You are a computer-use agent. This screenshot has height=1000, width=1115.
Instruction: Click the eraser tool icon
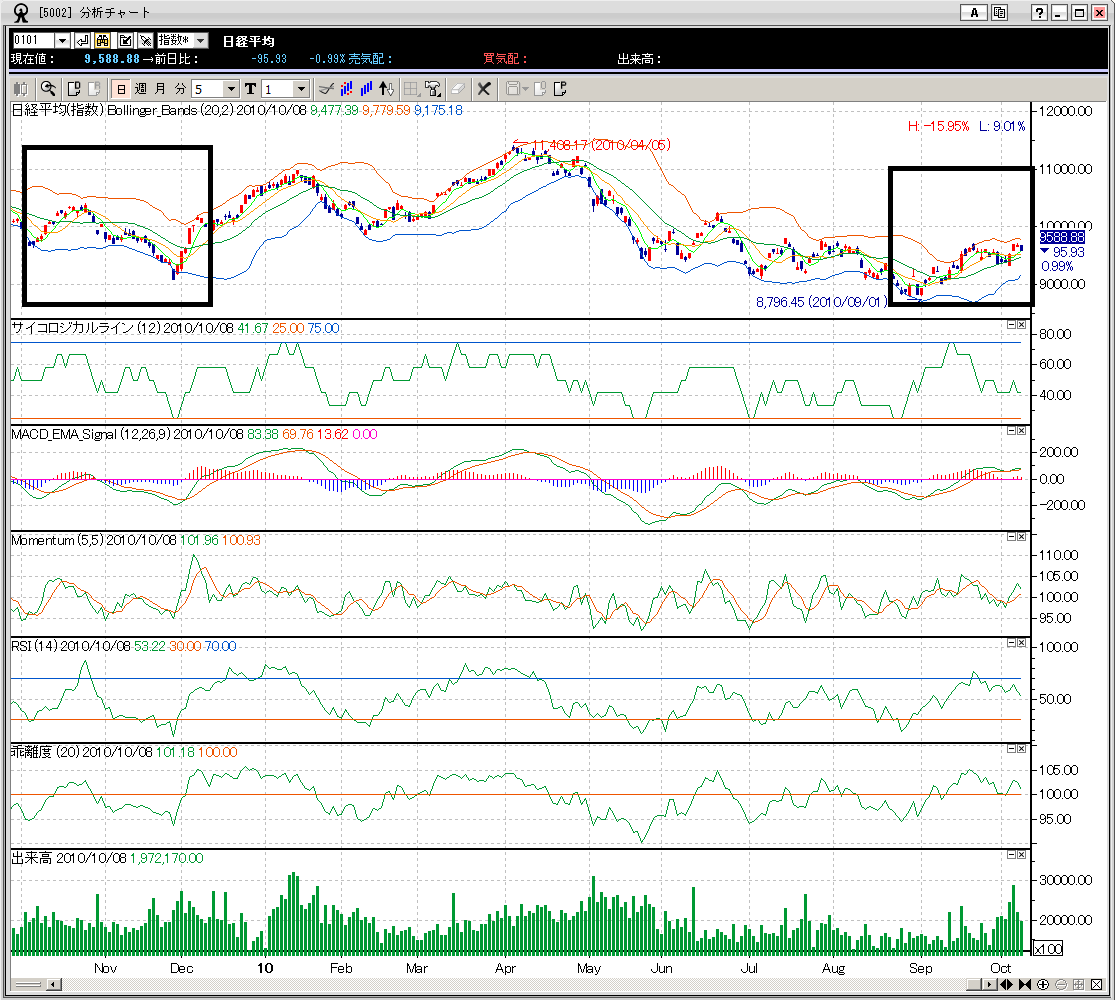[458, 88]
